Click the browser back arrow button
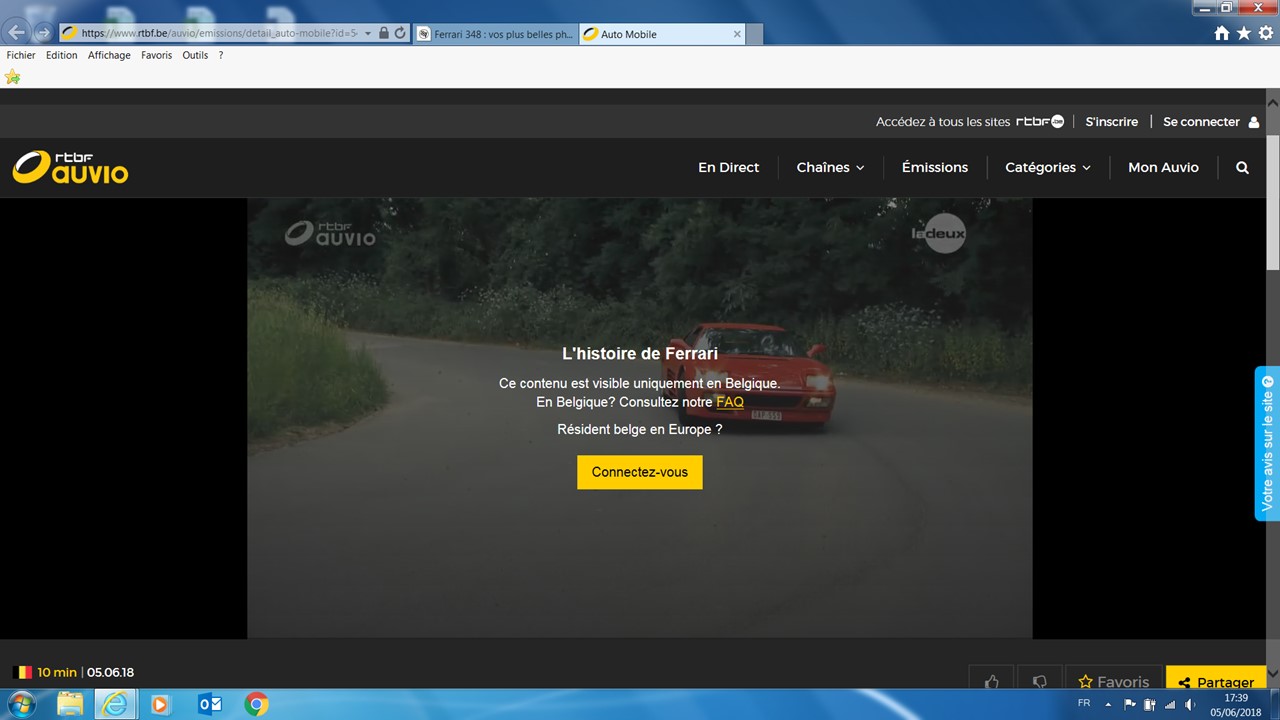 17,33
